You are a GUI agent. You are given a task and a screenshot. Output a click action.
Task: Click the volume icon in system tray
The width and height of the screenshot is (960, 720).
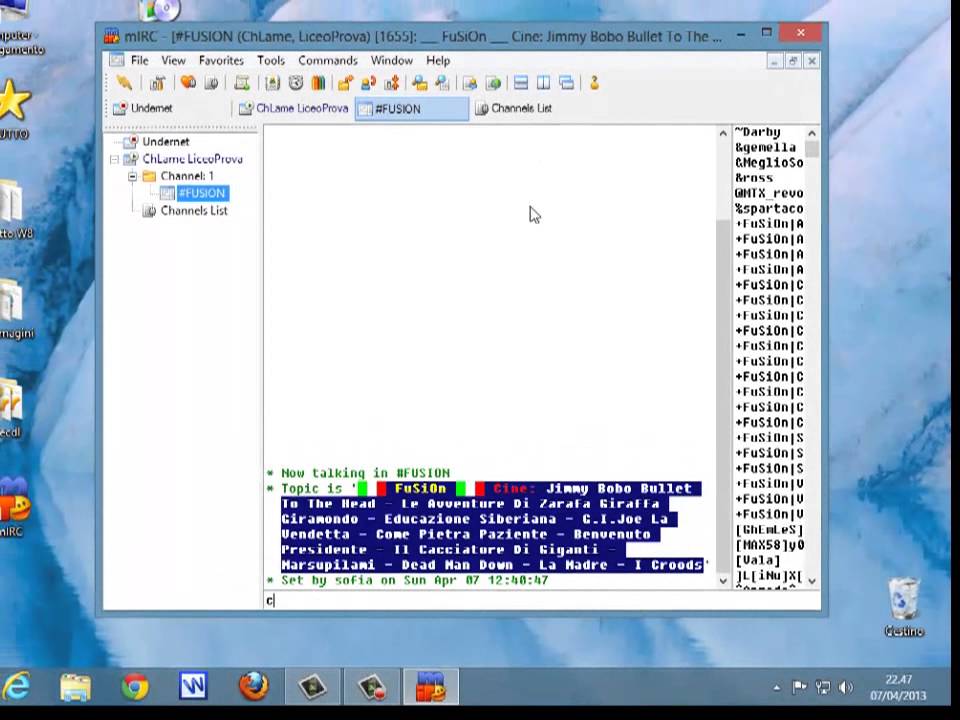tap(846, 688)
